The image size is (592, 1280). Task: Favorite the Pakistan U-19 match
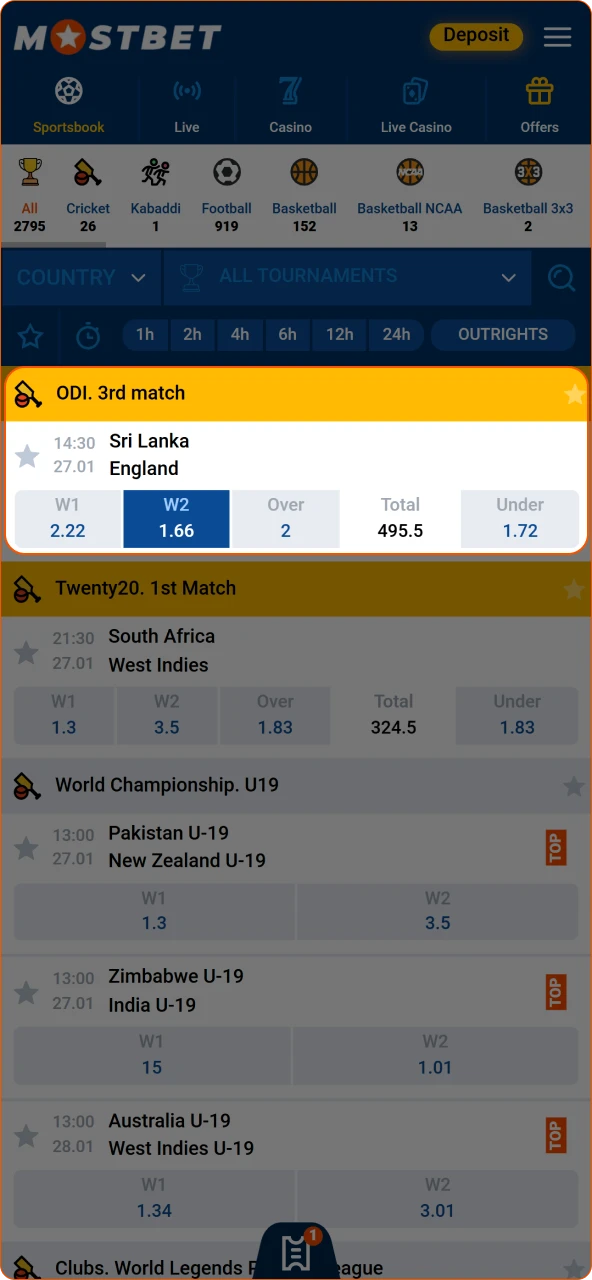[x=27, y=846]
